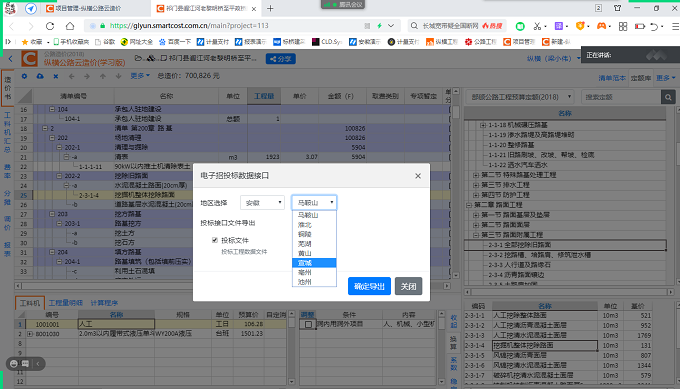680x389 pixels.
Task: Choose 池州 from the city list
Action: (314, 282)
